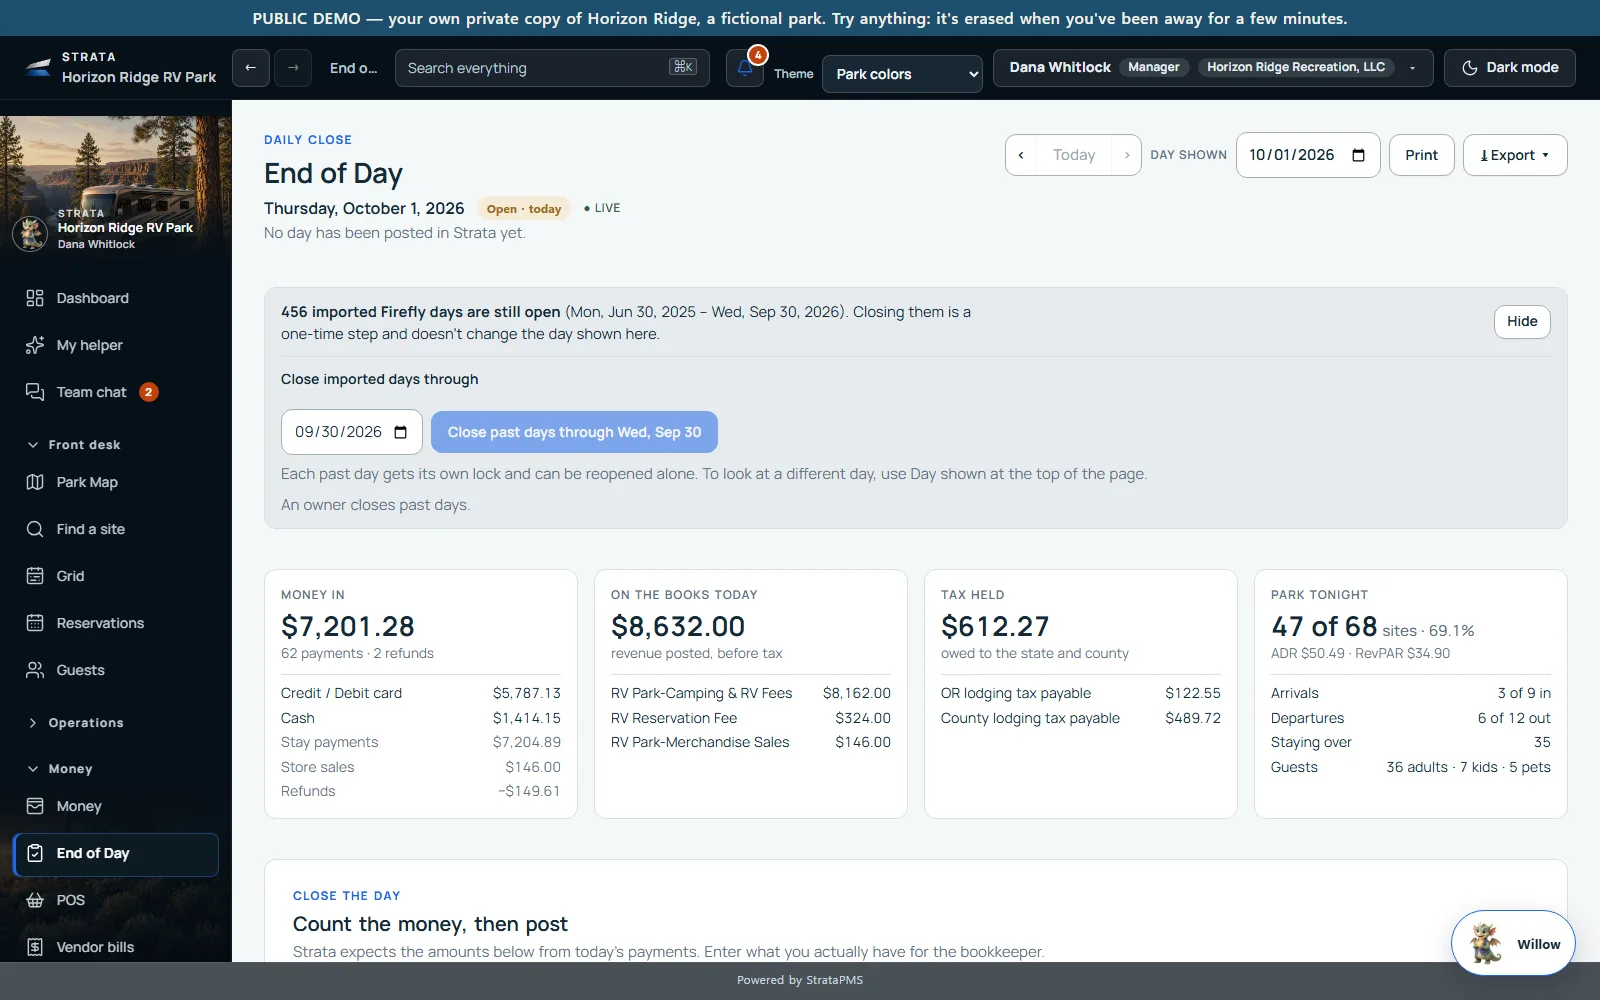
Task: Open Guests in the sidebar
Action: (x=116, y=670)
